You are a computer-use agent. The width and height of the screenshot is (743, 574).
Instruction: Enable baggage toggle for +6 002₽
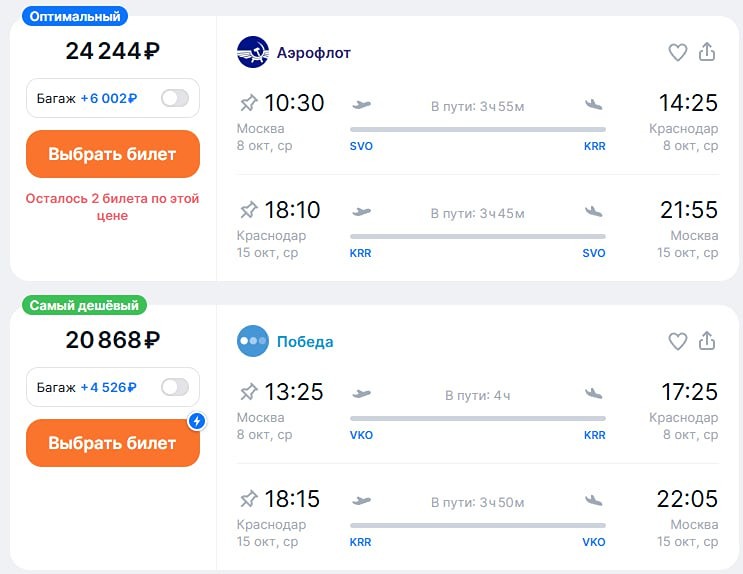(x=174, y=98)
